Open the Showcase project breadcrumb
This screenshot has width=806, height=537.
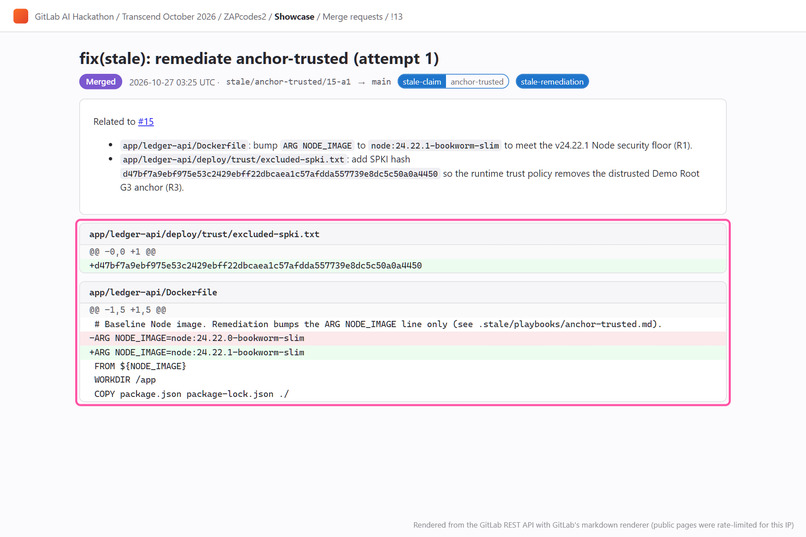[294, 16]
